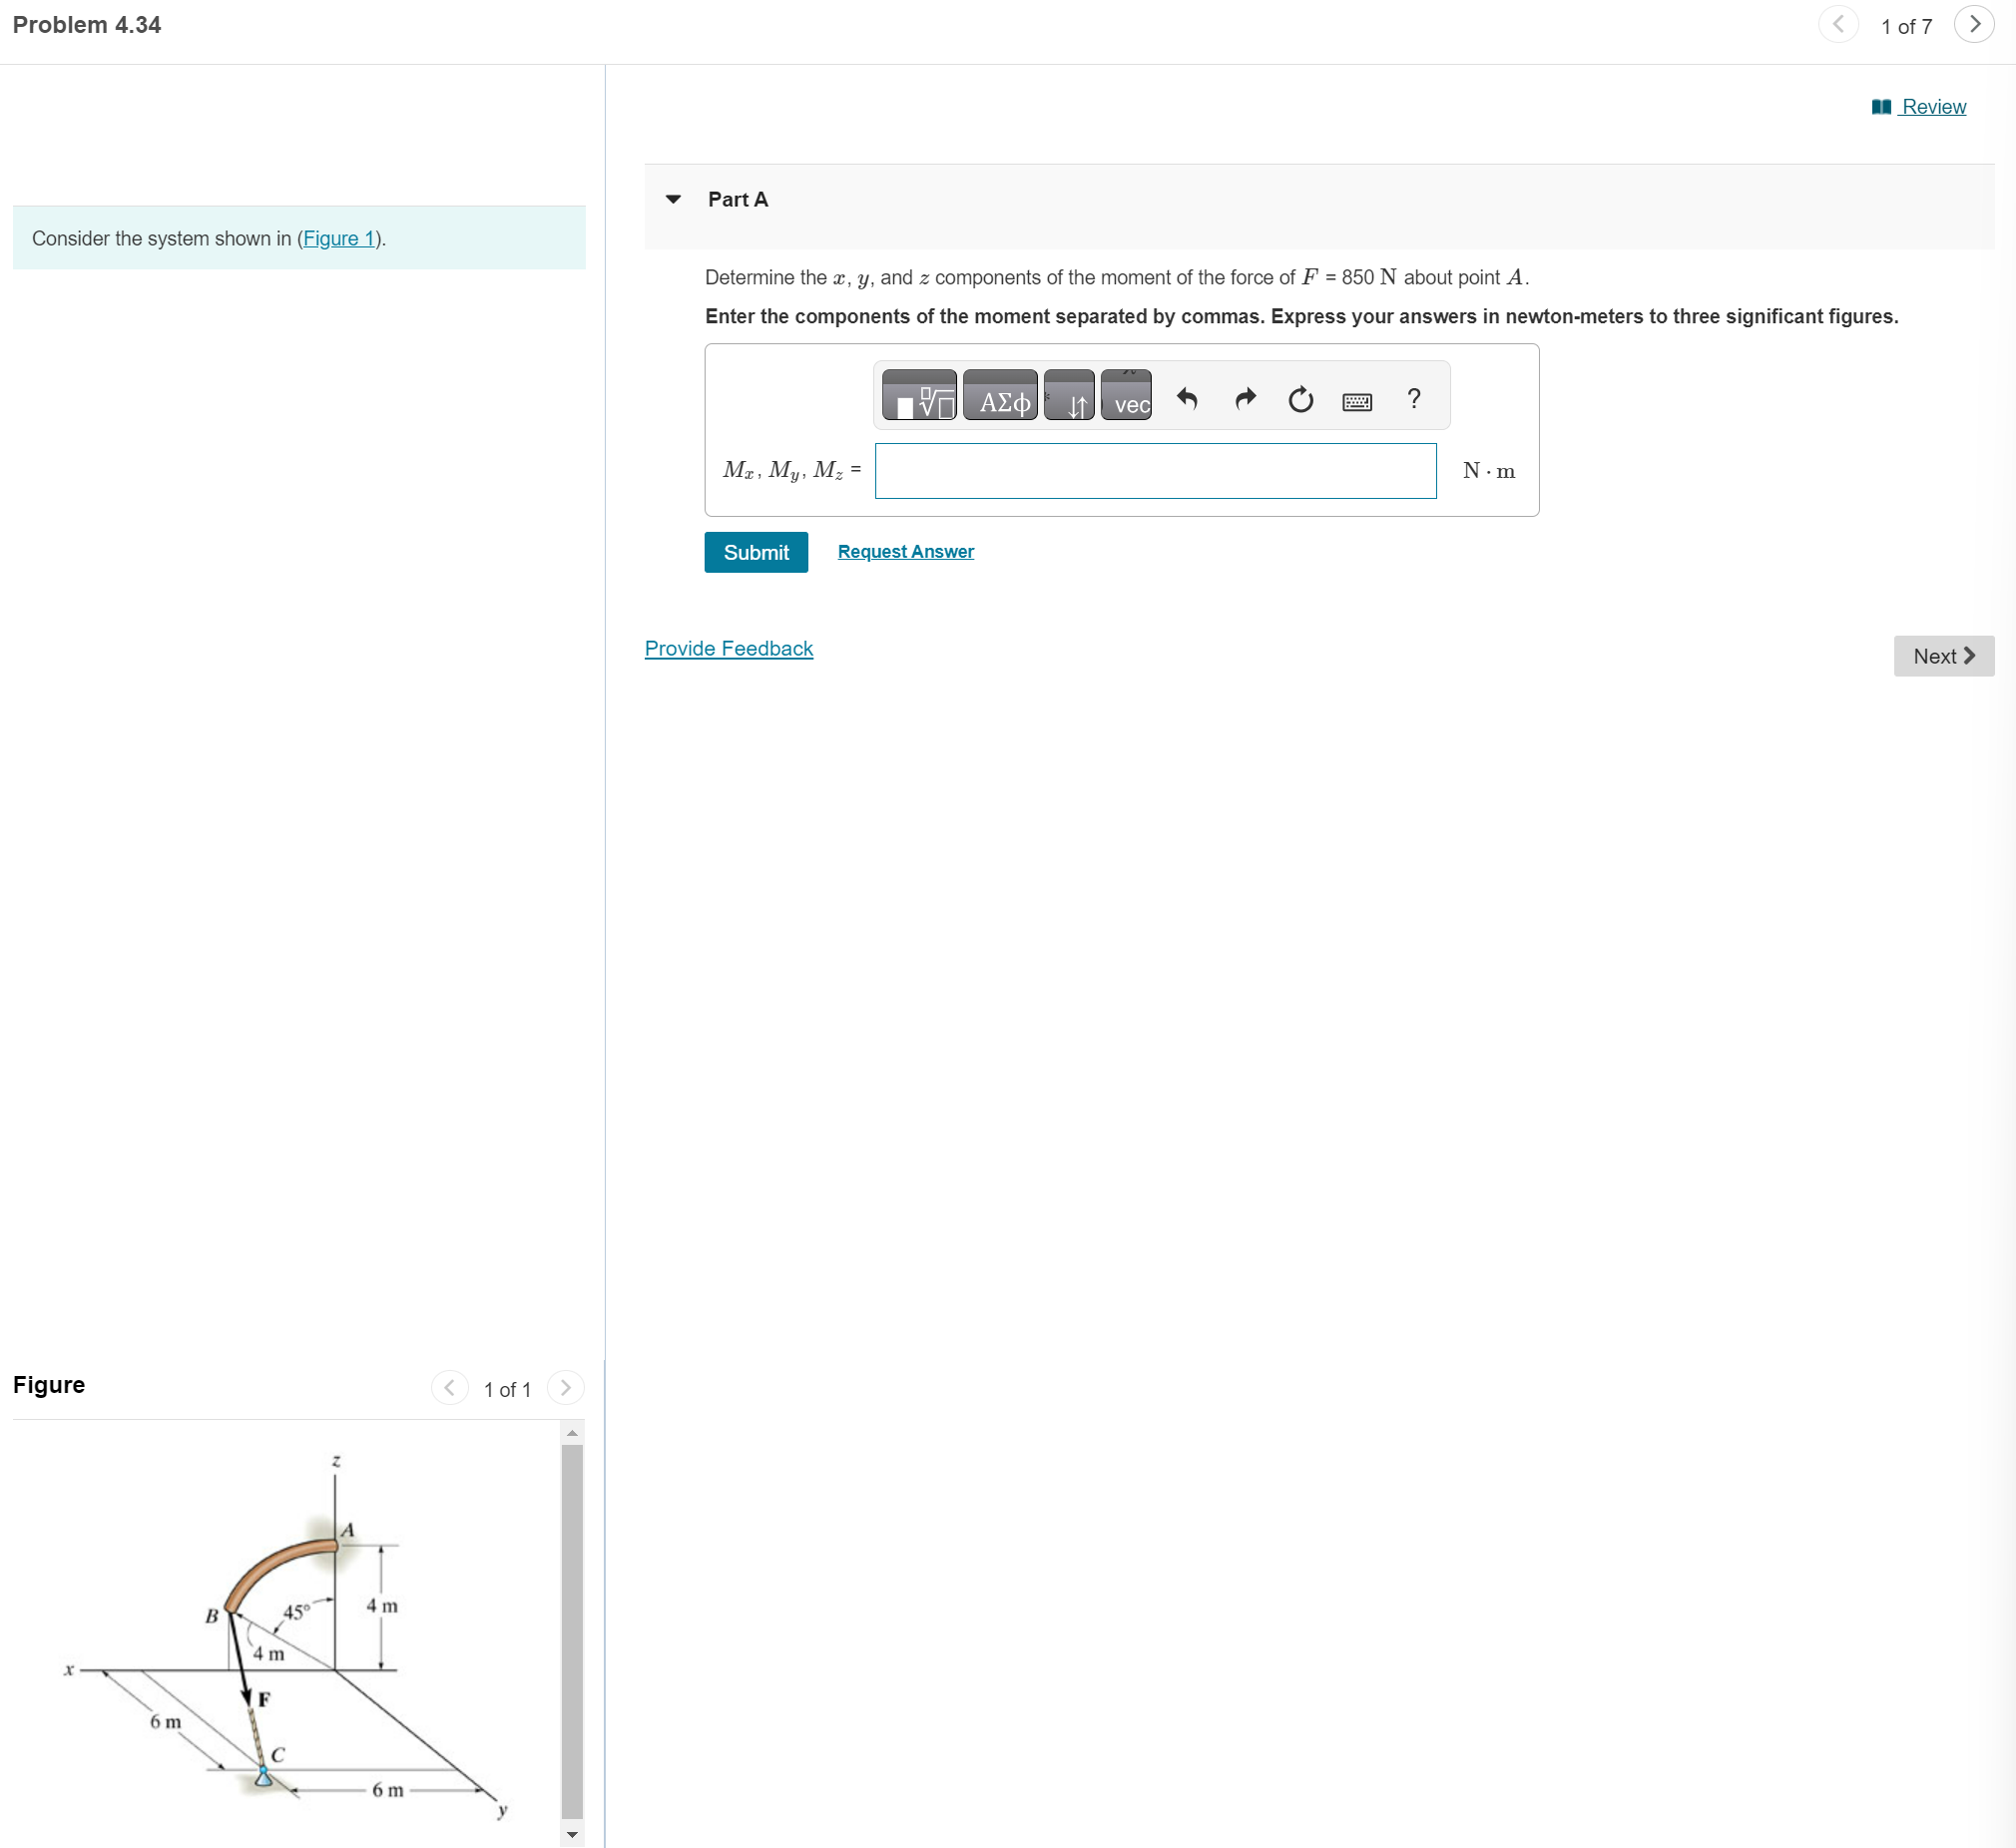Click the answer input field
The image size is (2016, 1848).
tap(1159, 470)
